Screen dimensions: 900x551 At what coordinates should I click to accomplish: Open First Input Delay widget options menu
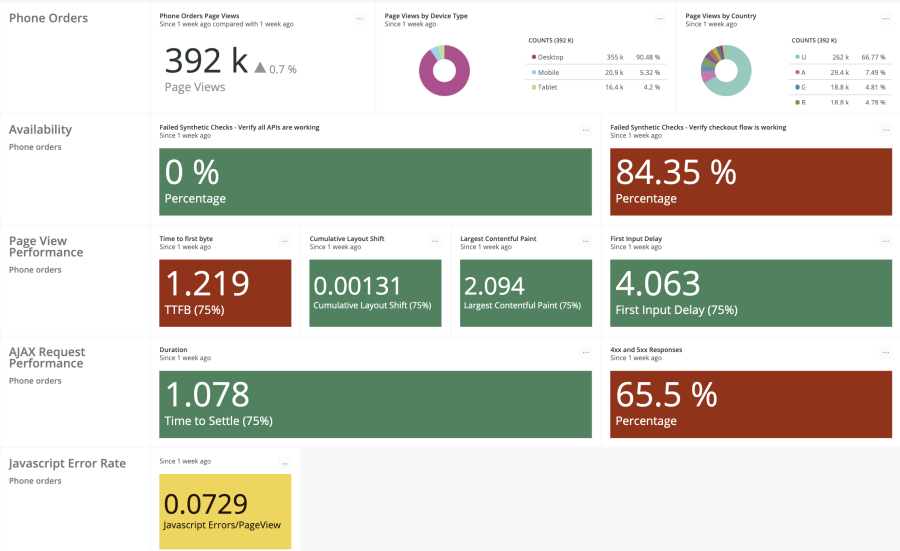(885, 241)
